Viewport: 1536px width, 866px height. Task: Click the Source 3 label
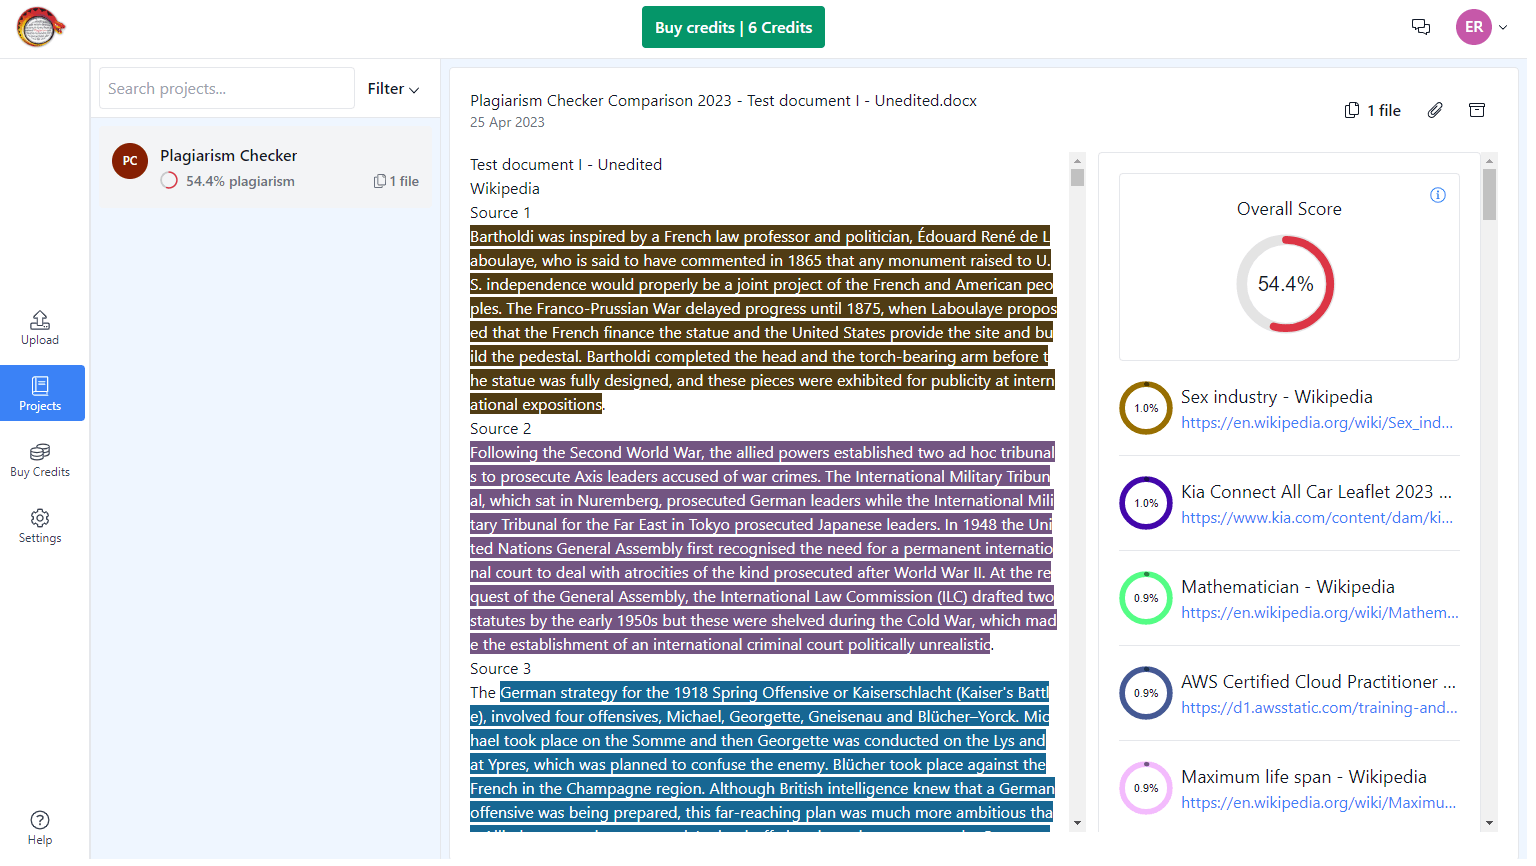(x=500, y=668)
